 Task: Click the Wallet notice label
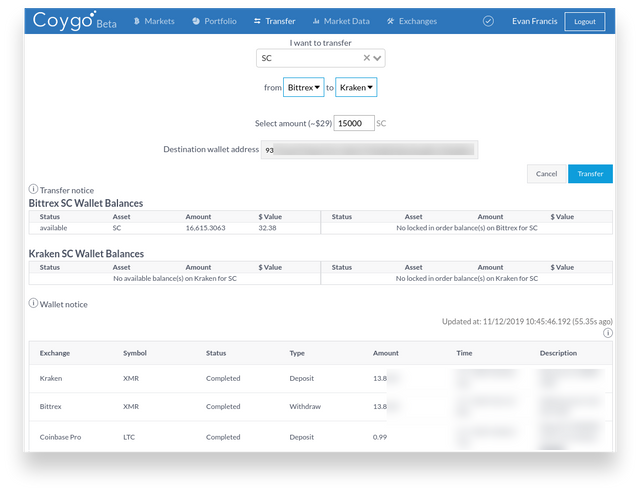(64, 304)
